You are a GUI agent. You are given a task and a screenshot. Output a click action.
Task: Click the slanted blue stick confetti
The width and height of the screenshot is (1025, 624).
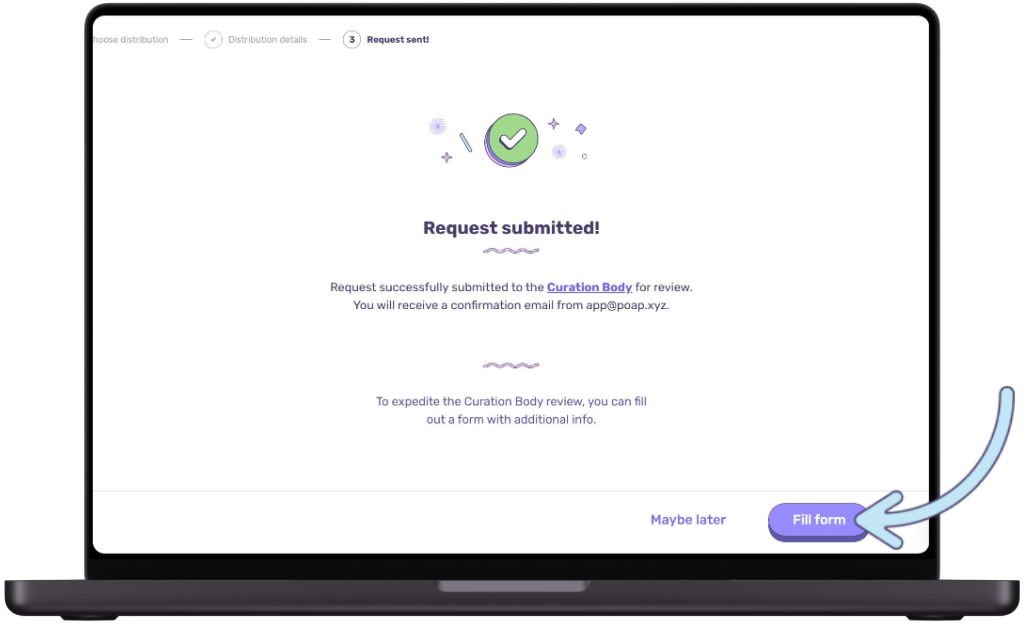pyautogui.click(x=465, y=142)
